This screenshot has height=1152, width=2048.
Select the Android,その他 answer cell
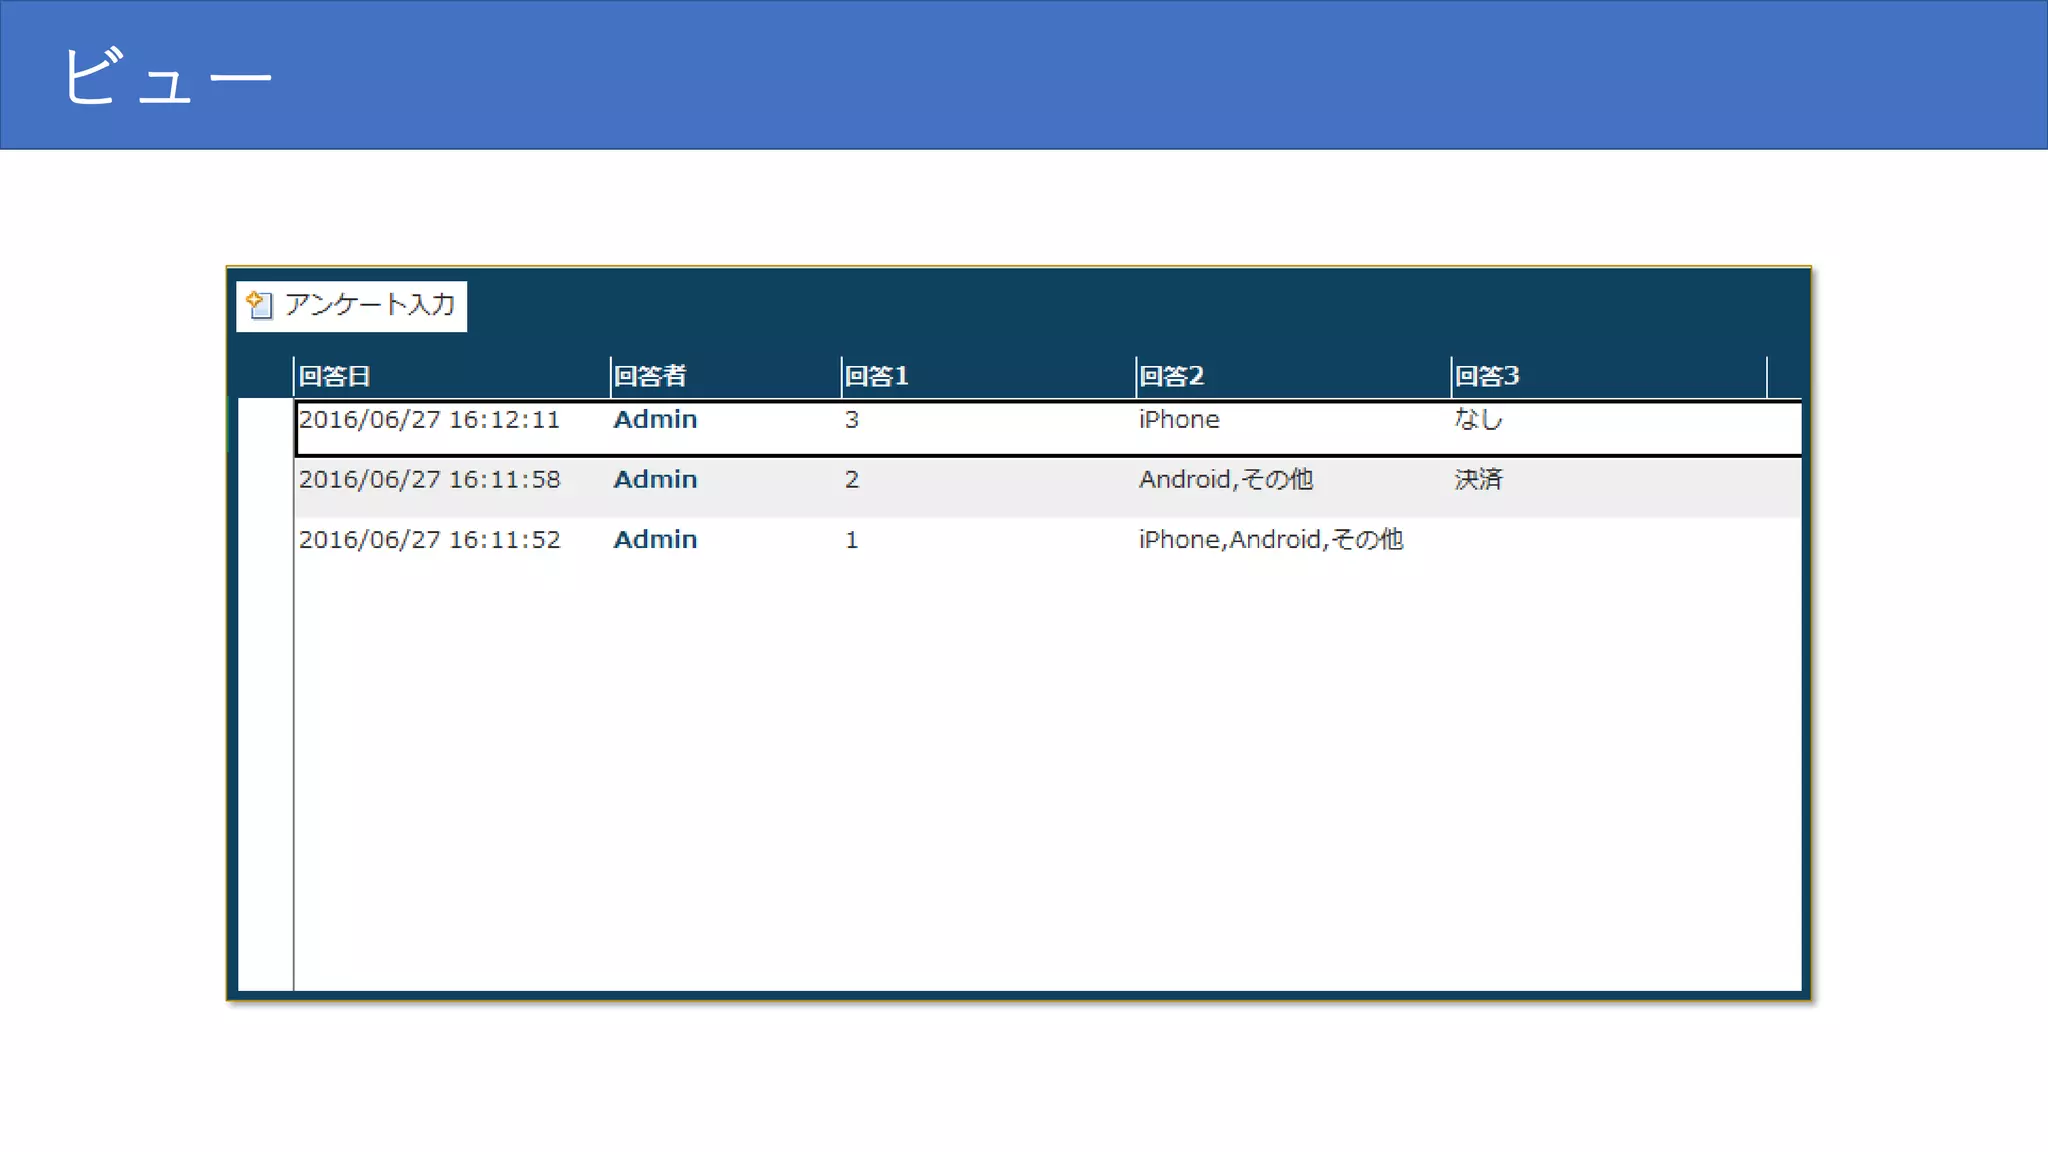click(1226, 480)
